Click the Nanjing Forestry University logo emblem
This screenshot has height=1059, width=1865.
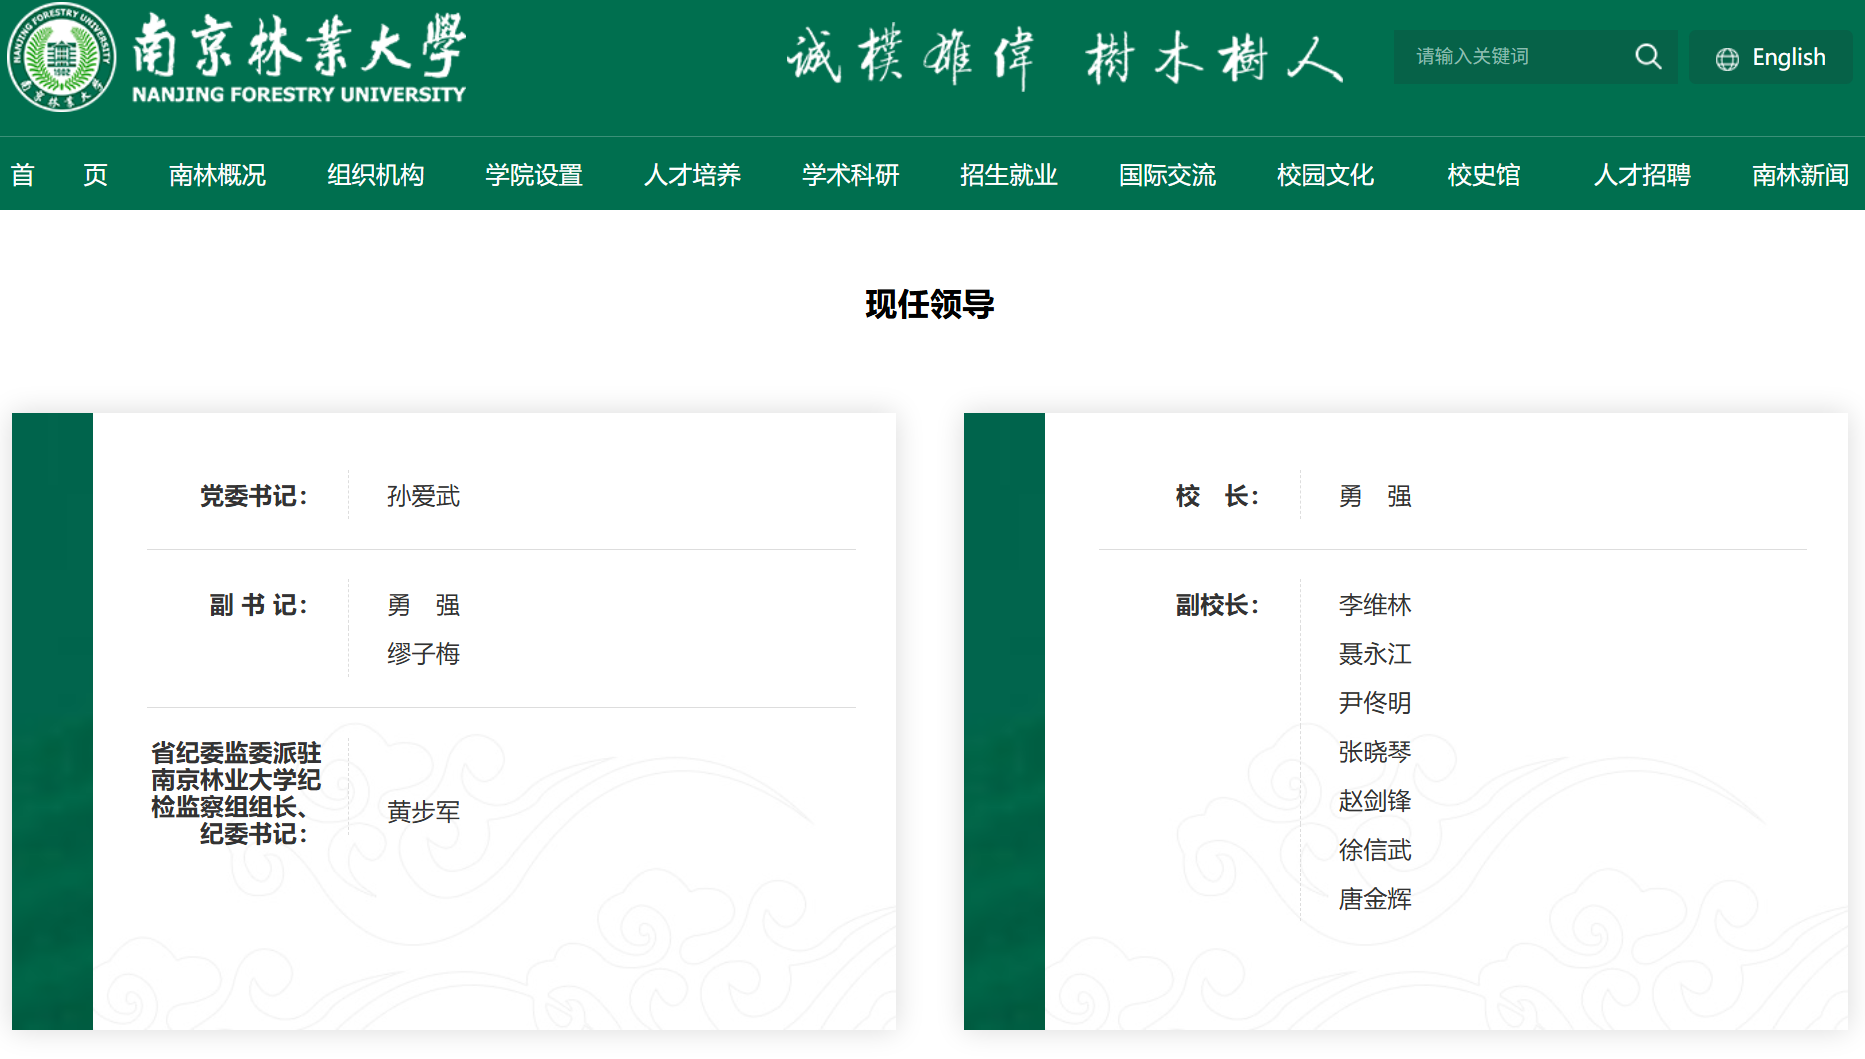click(61, 57)
